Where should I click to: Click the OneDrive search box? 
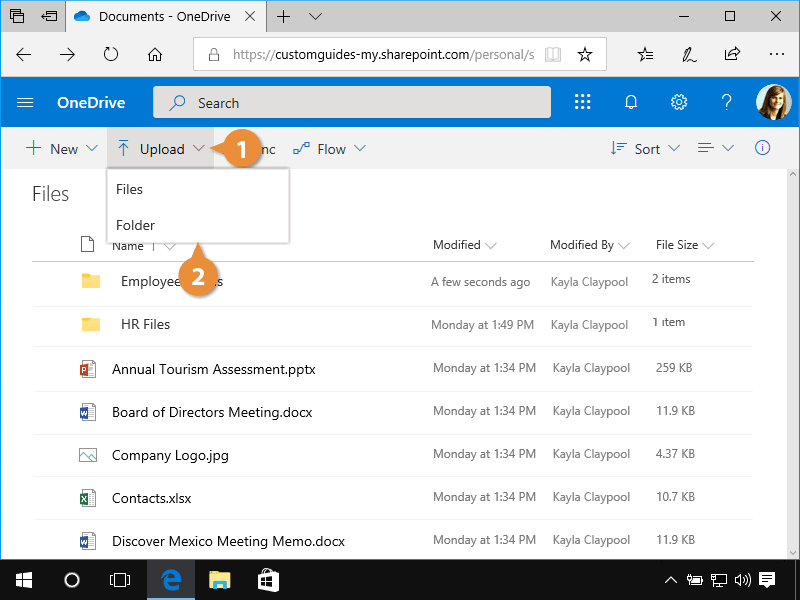352,103
